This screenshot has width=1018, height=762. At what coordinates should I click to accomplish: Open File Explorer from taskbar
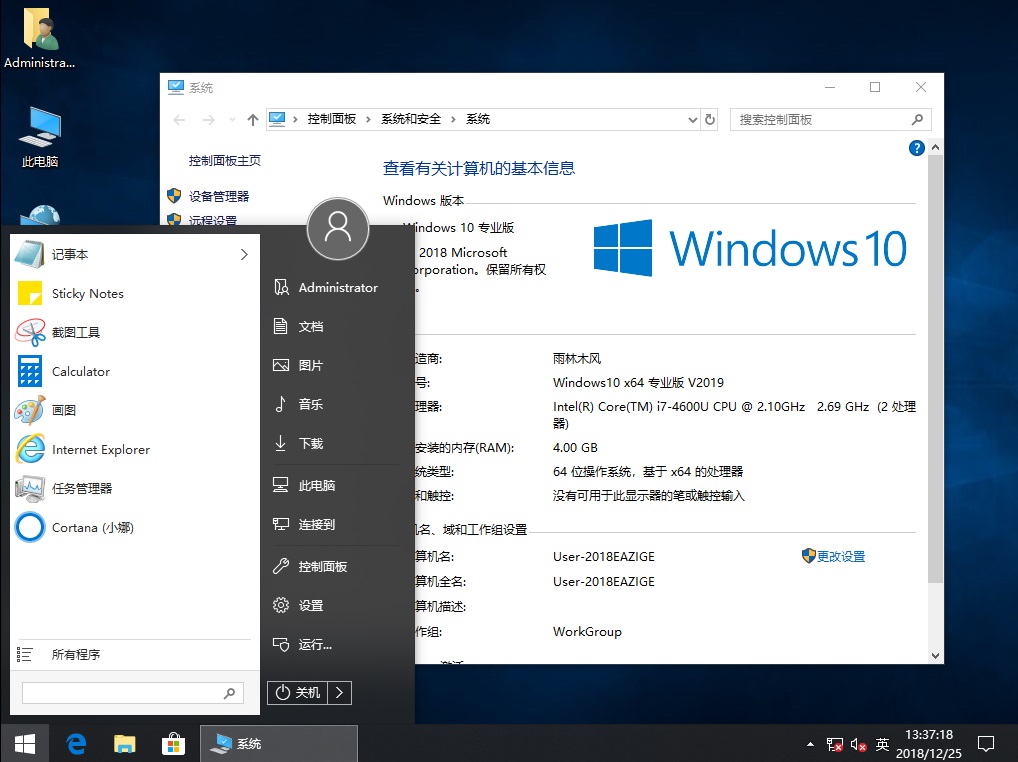point(125,743)
